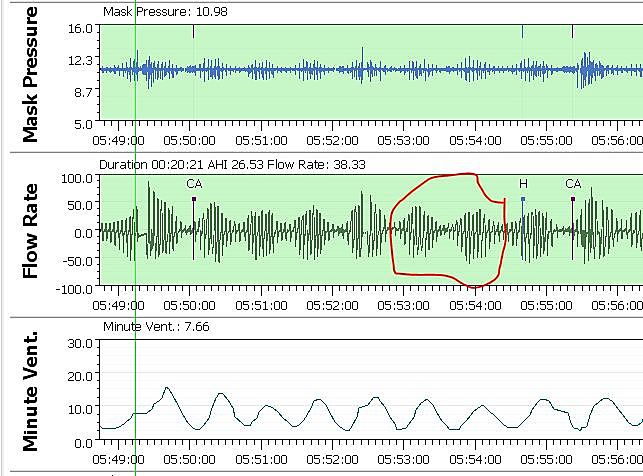Select the Flow Rate vertical graph title

tap(30, 232)
